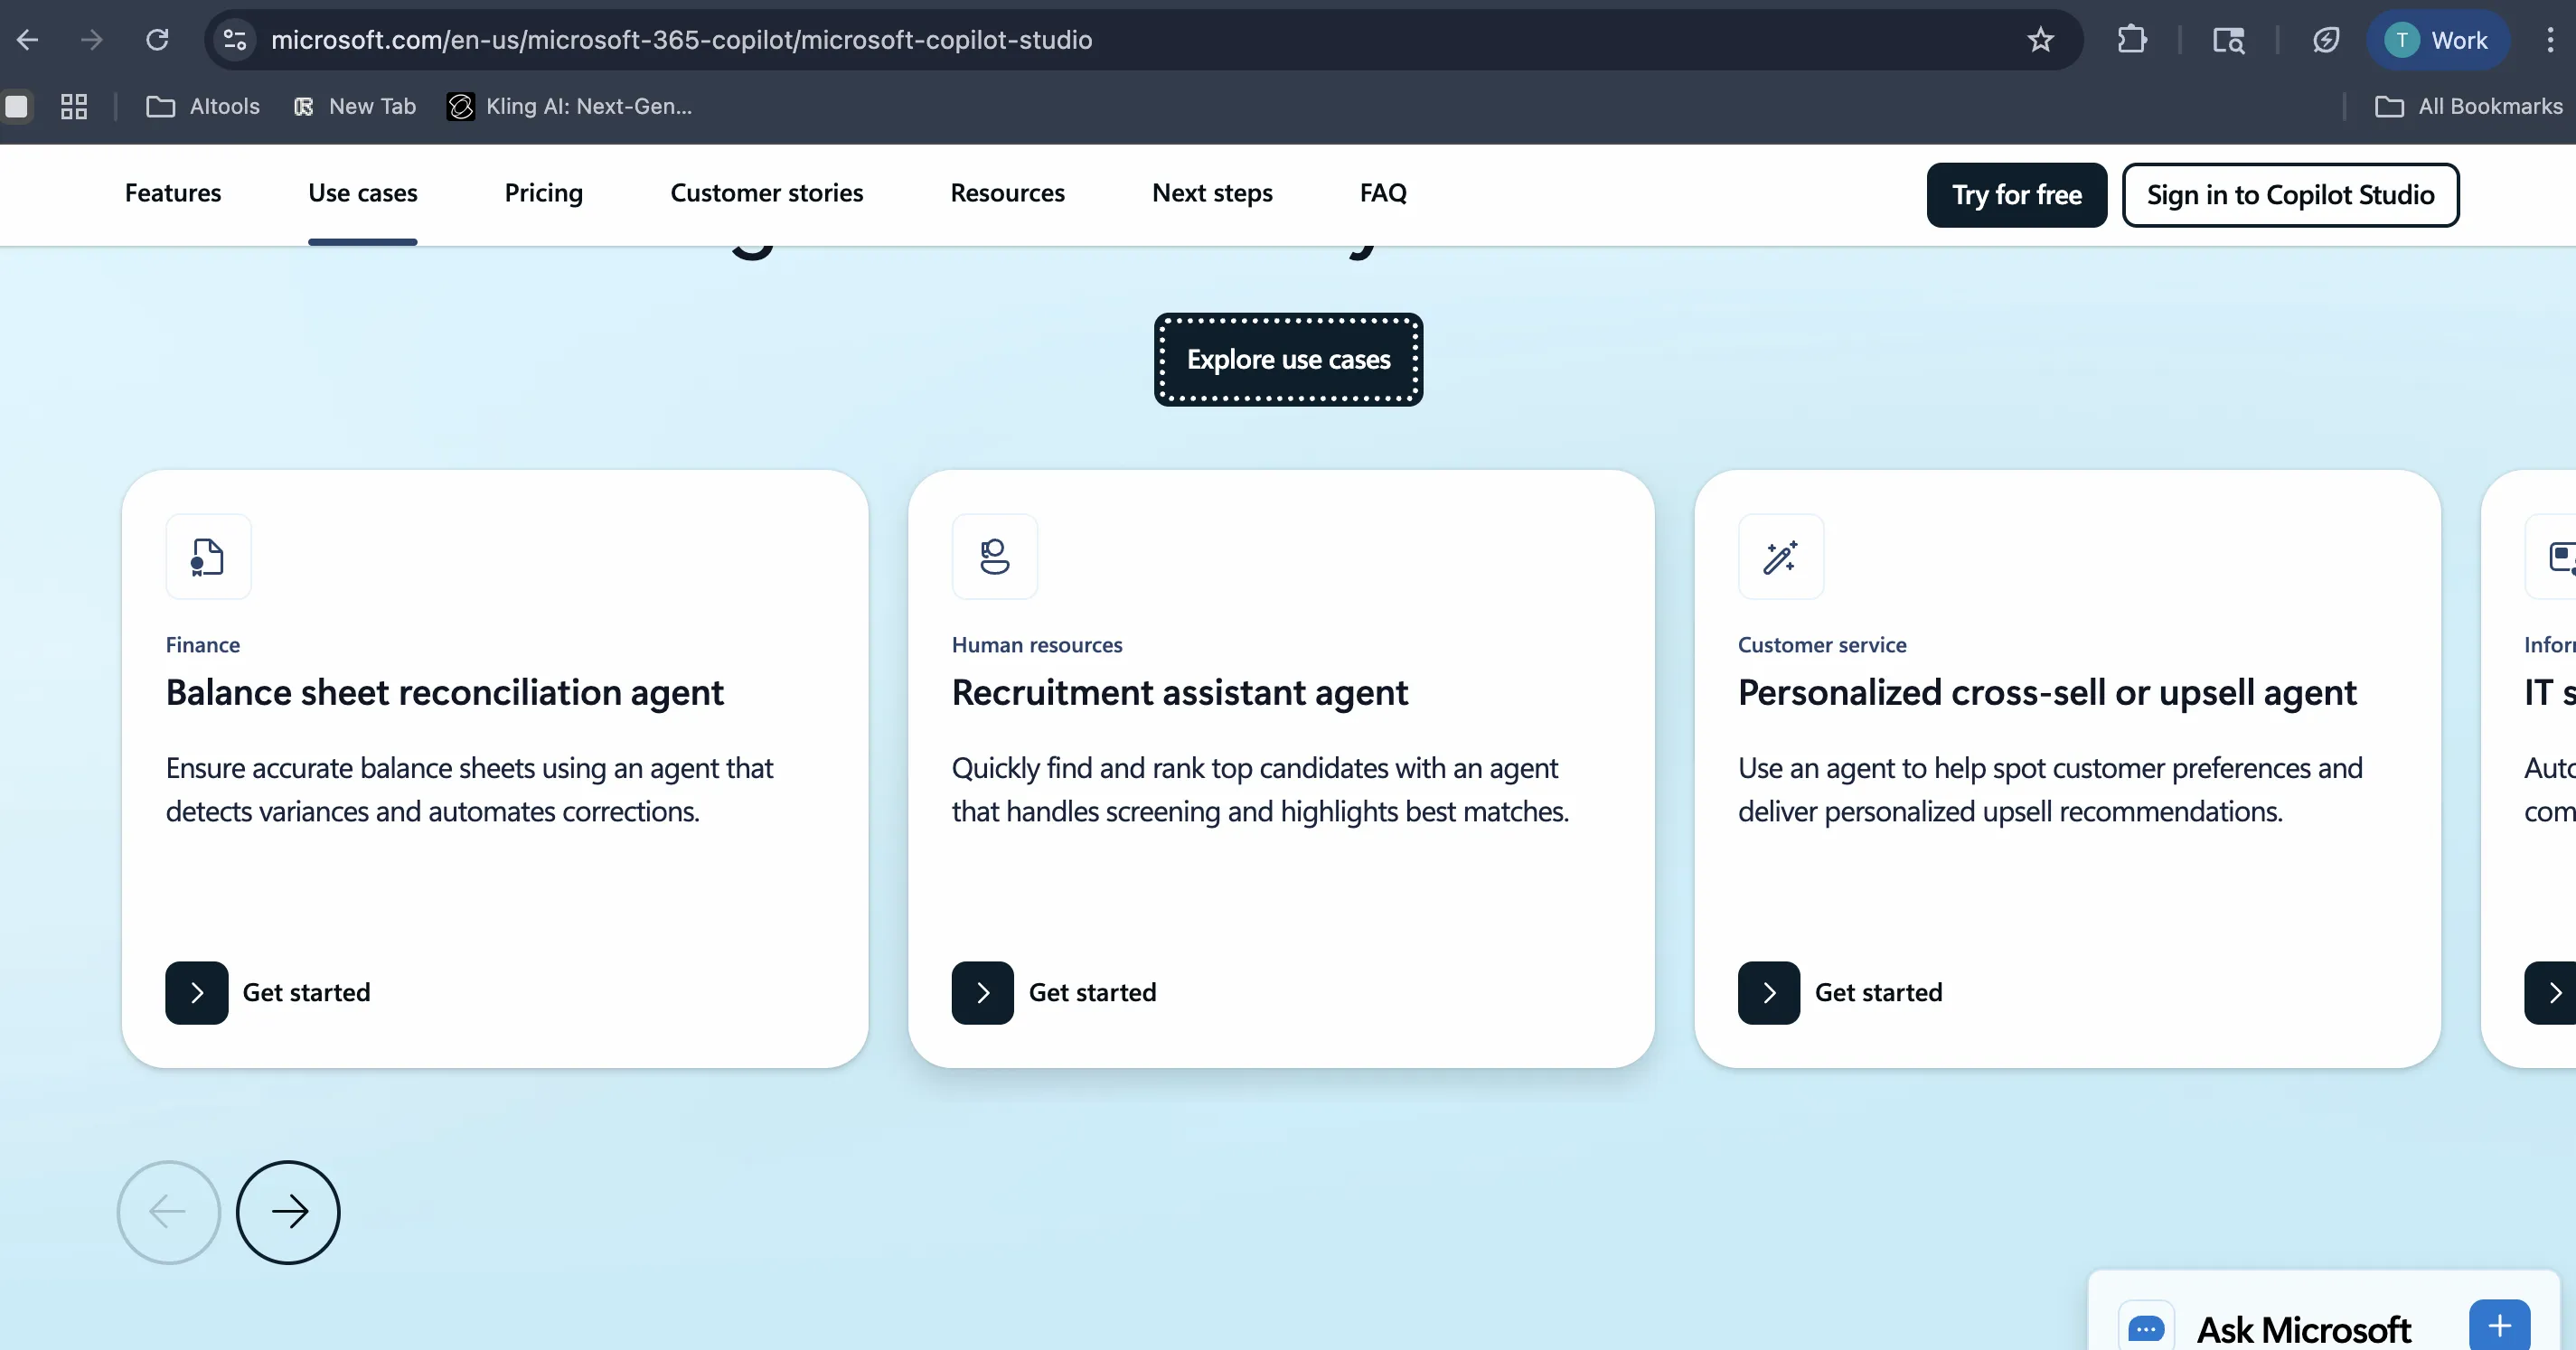2576x1350 pixels.
Task: Open the New Tab bookmark
Action: 355,106
